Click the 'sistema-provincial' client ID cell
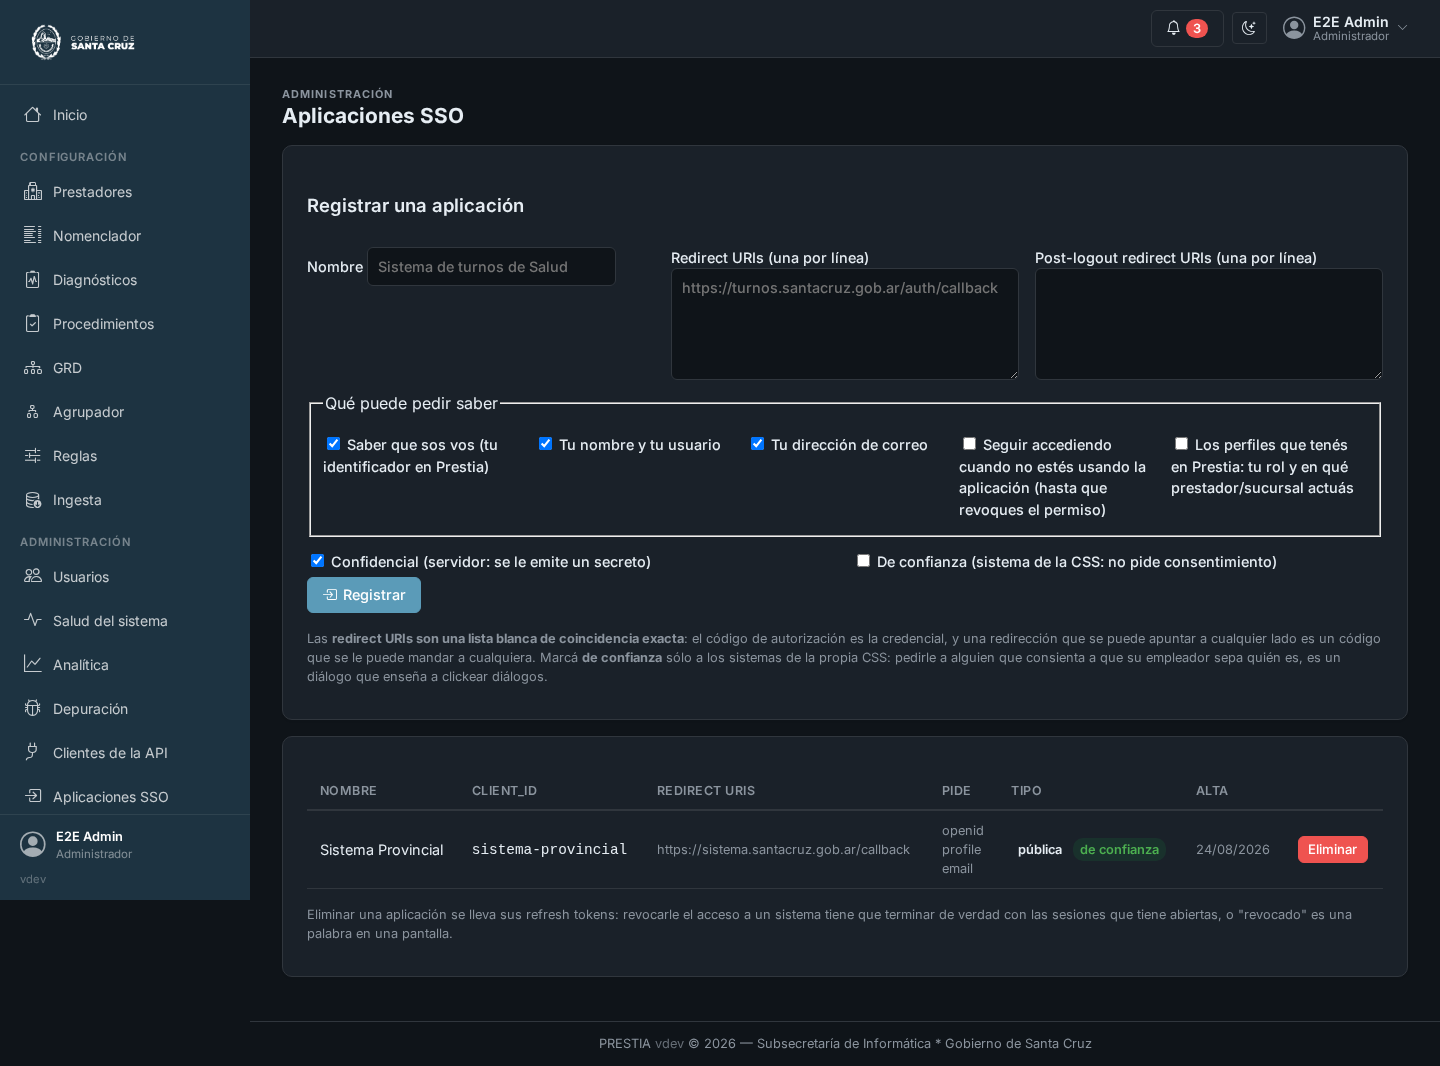 (549, 849)
